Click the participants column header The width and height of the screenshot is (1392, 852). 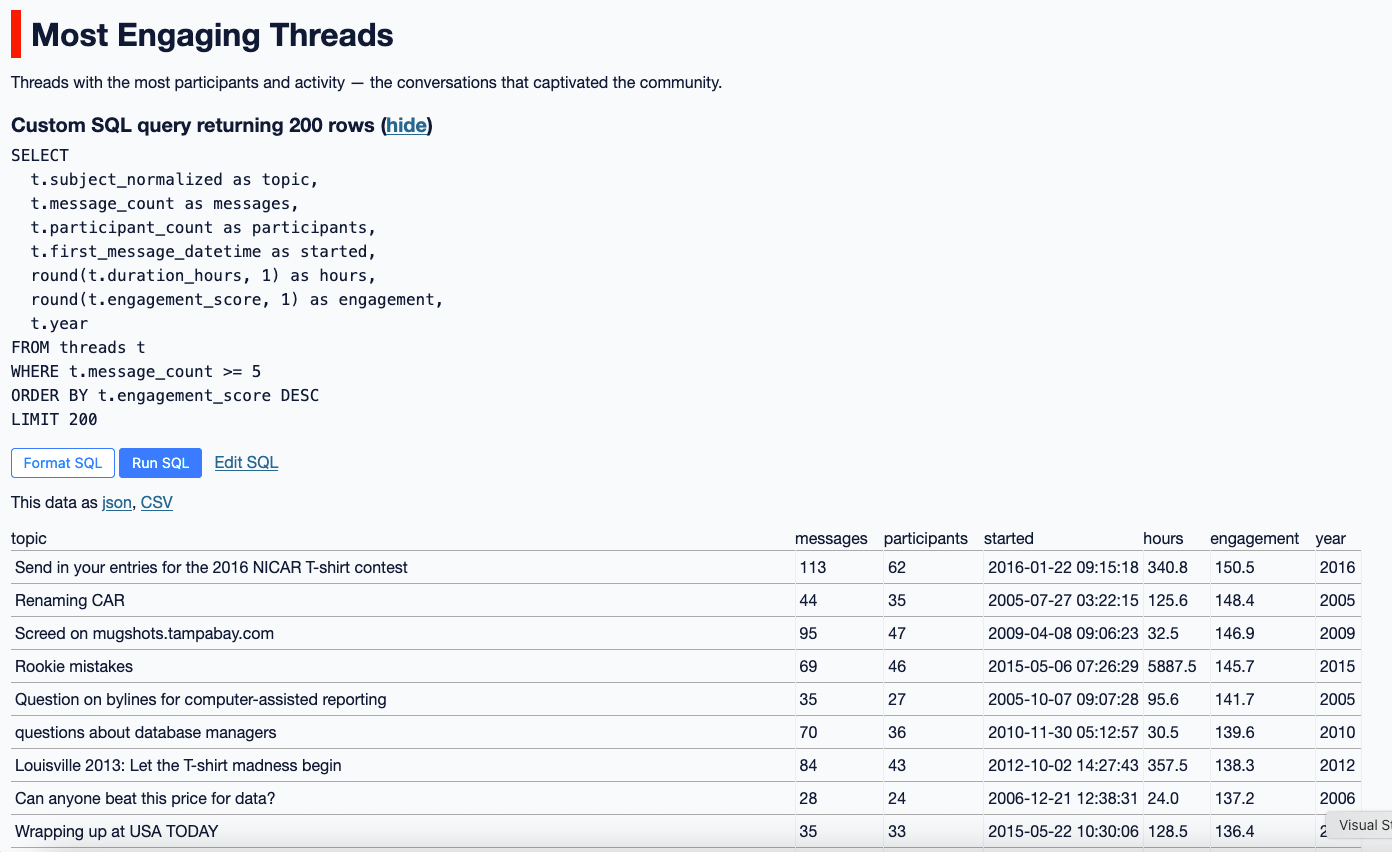click(925, 538)
